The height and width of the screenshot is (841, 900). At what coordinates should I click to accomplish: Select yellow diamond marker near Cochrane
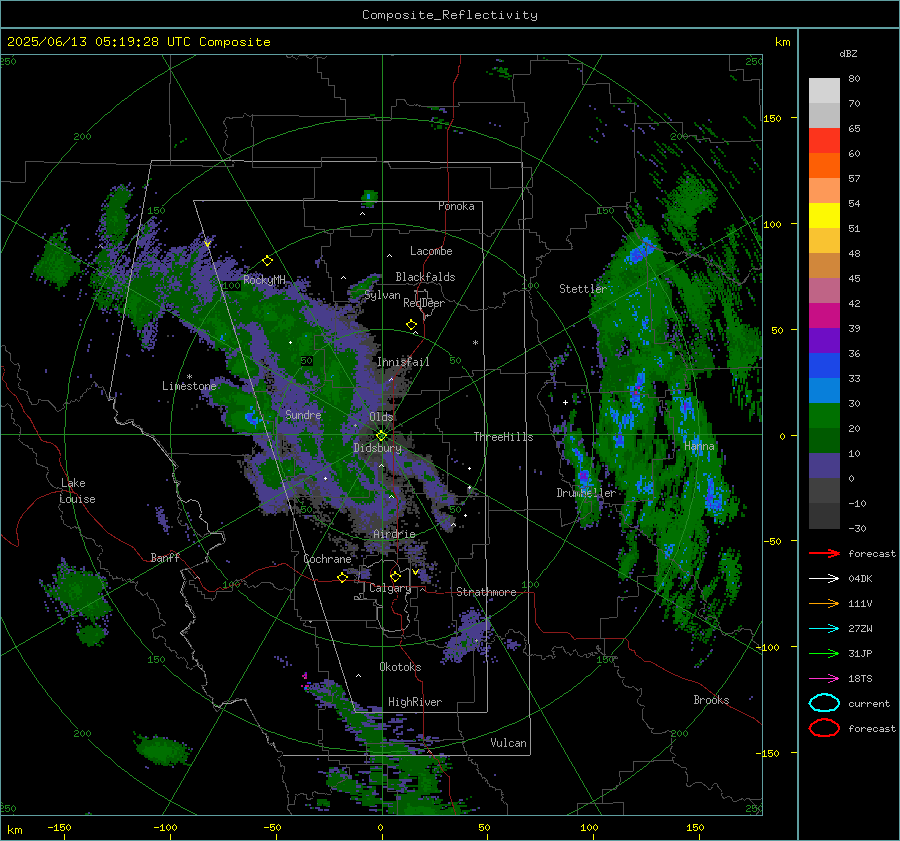[342, 577]
